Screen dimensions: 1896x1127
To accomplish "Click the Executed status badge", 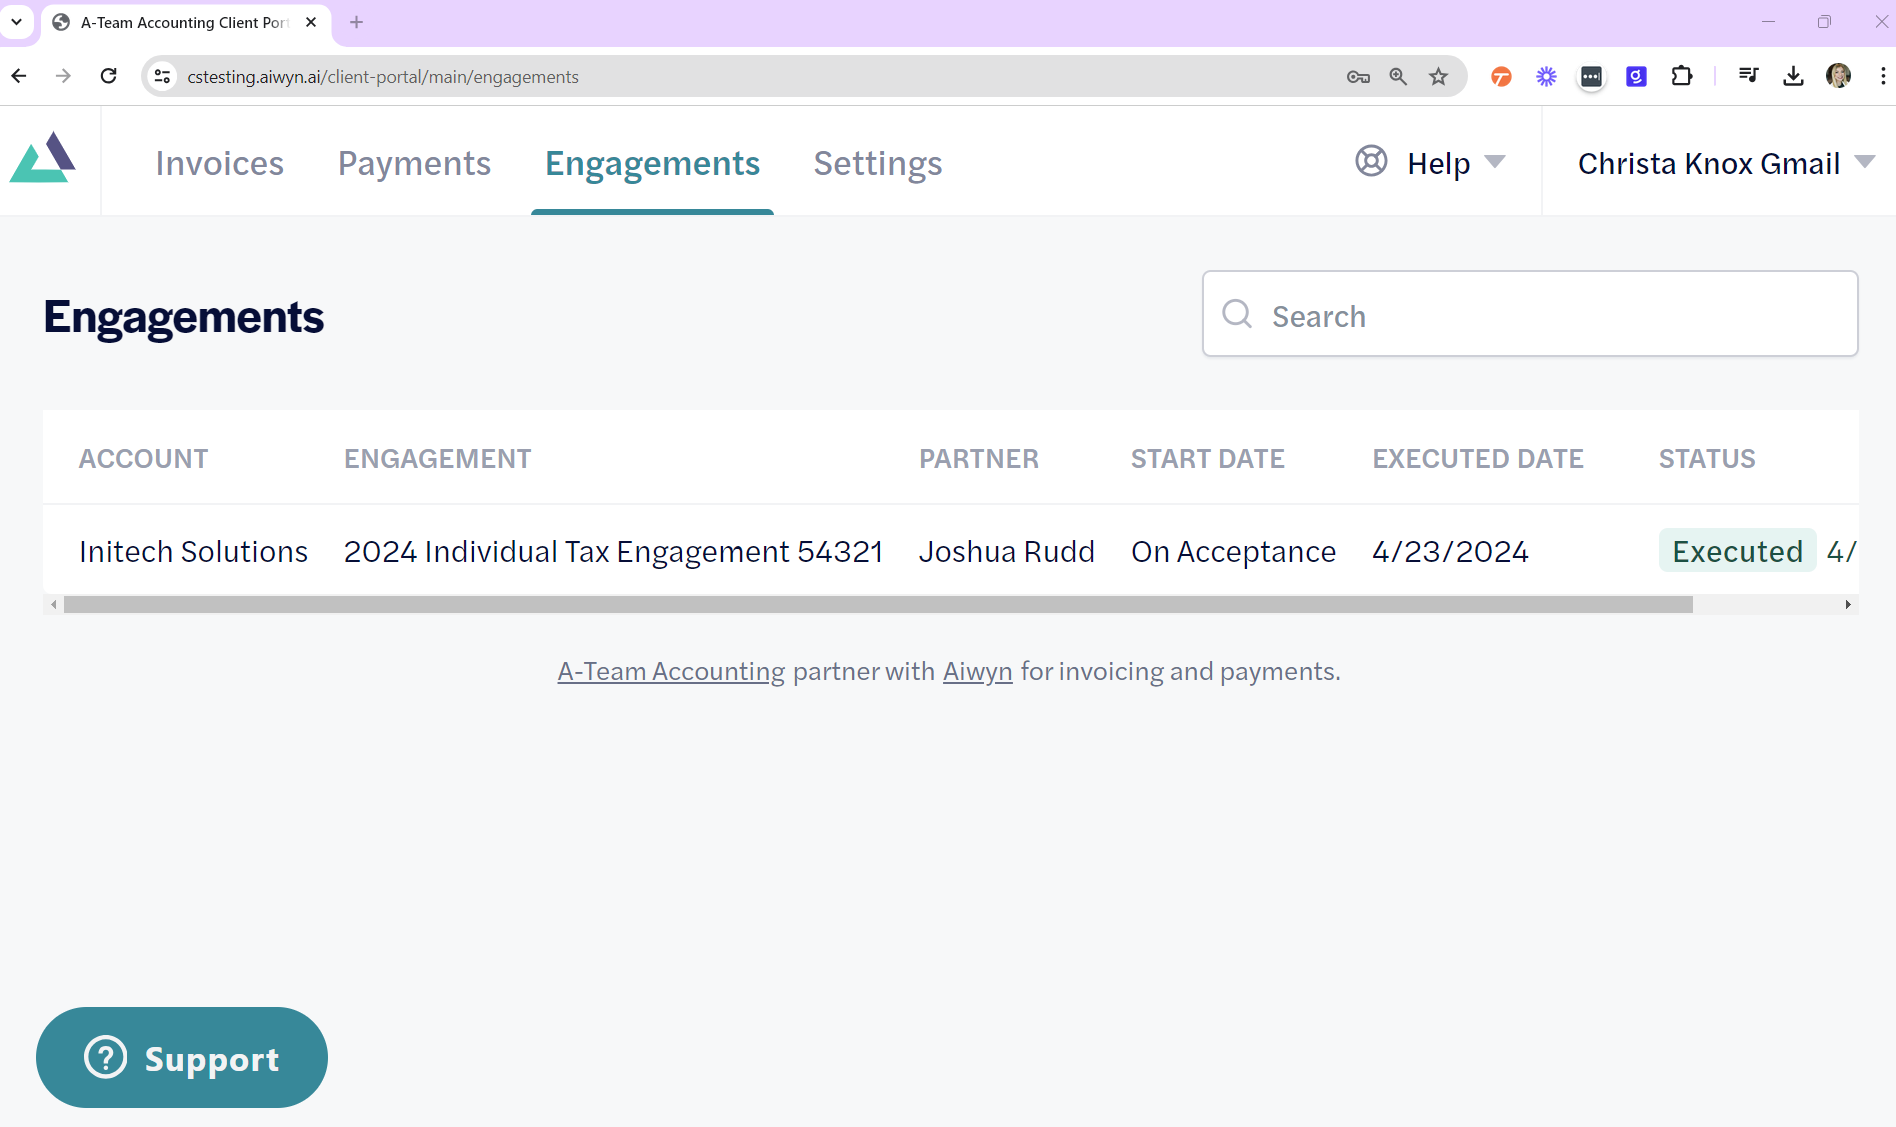I will pos(1738,550).
